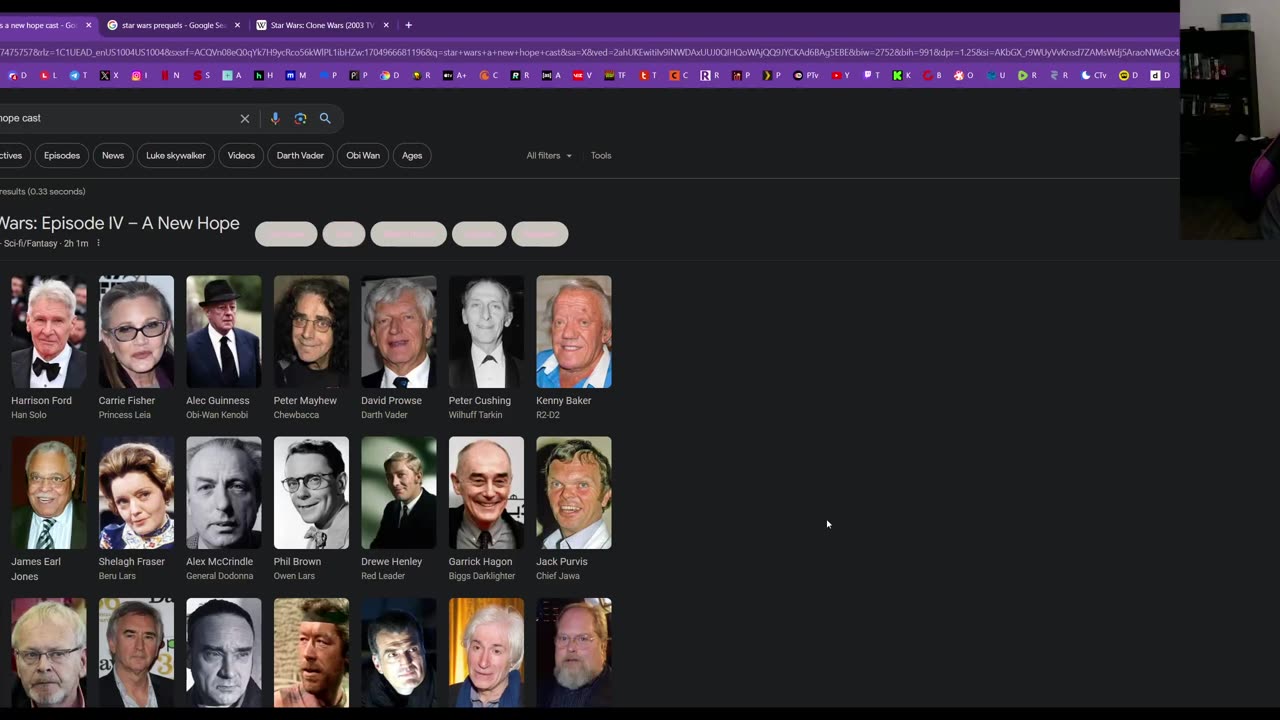1280x720 pixels.
Task: Open the Telegram bookmark
Action: tap(78, 75)
